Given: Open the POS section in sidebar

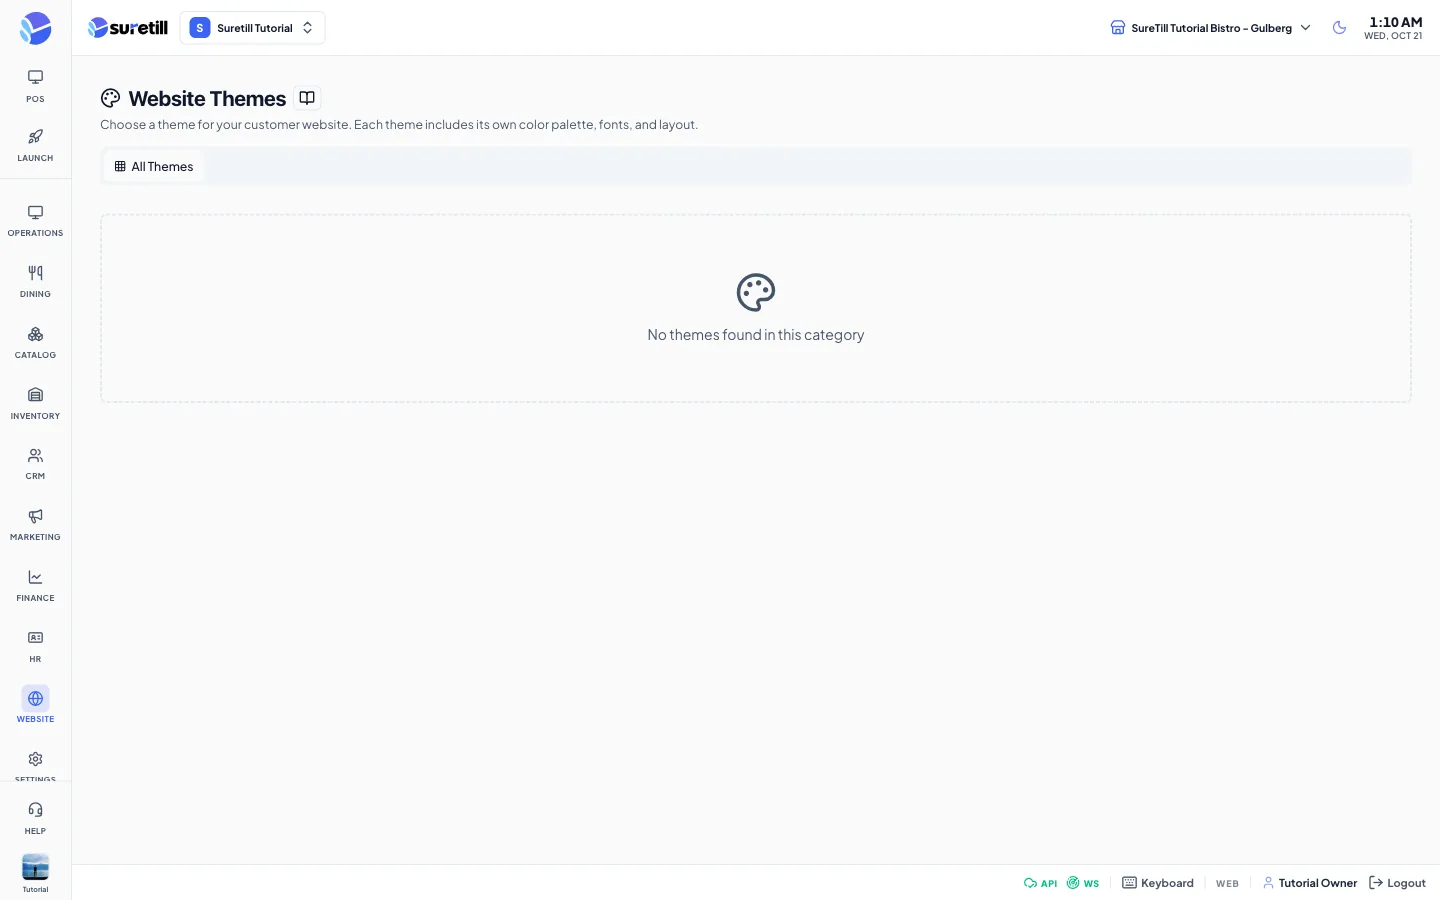Looking at the screenshot, I should pyautogui.click(x=35, y=86).
